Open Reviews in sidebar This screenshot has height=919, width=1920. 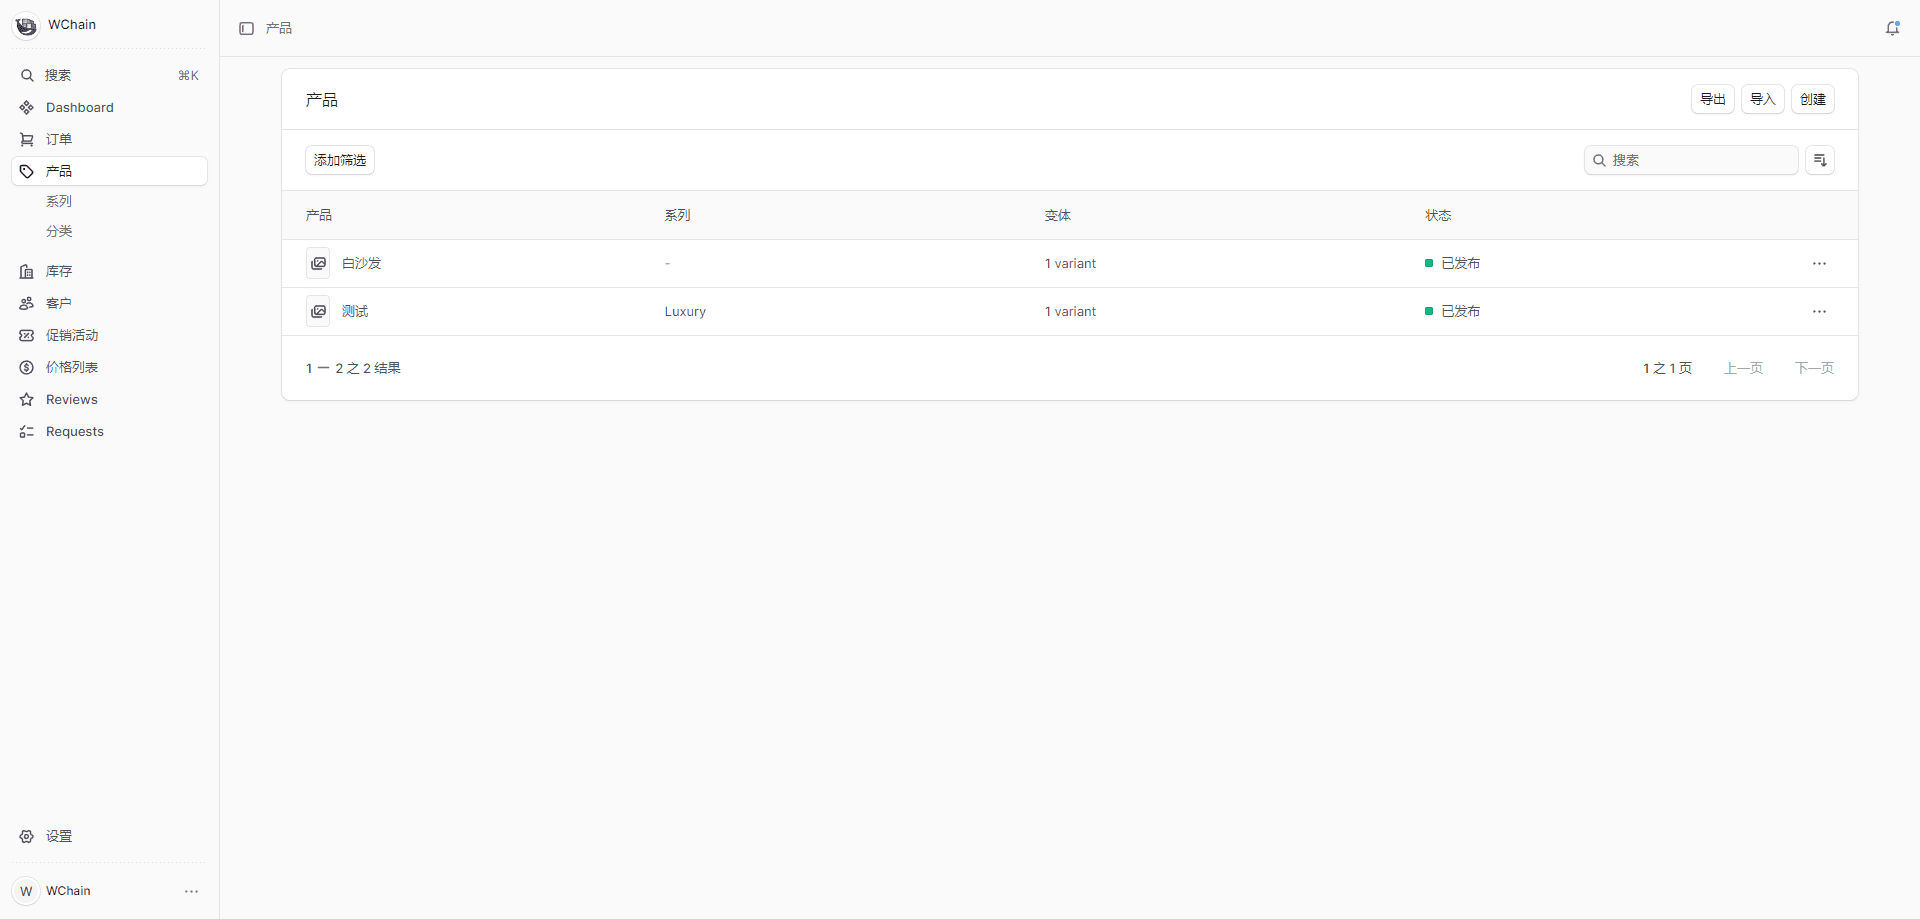coord(72,400)
